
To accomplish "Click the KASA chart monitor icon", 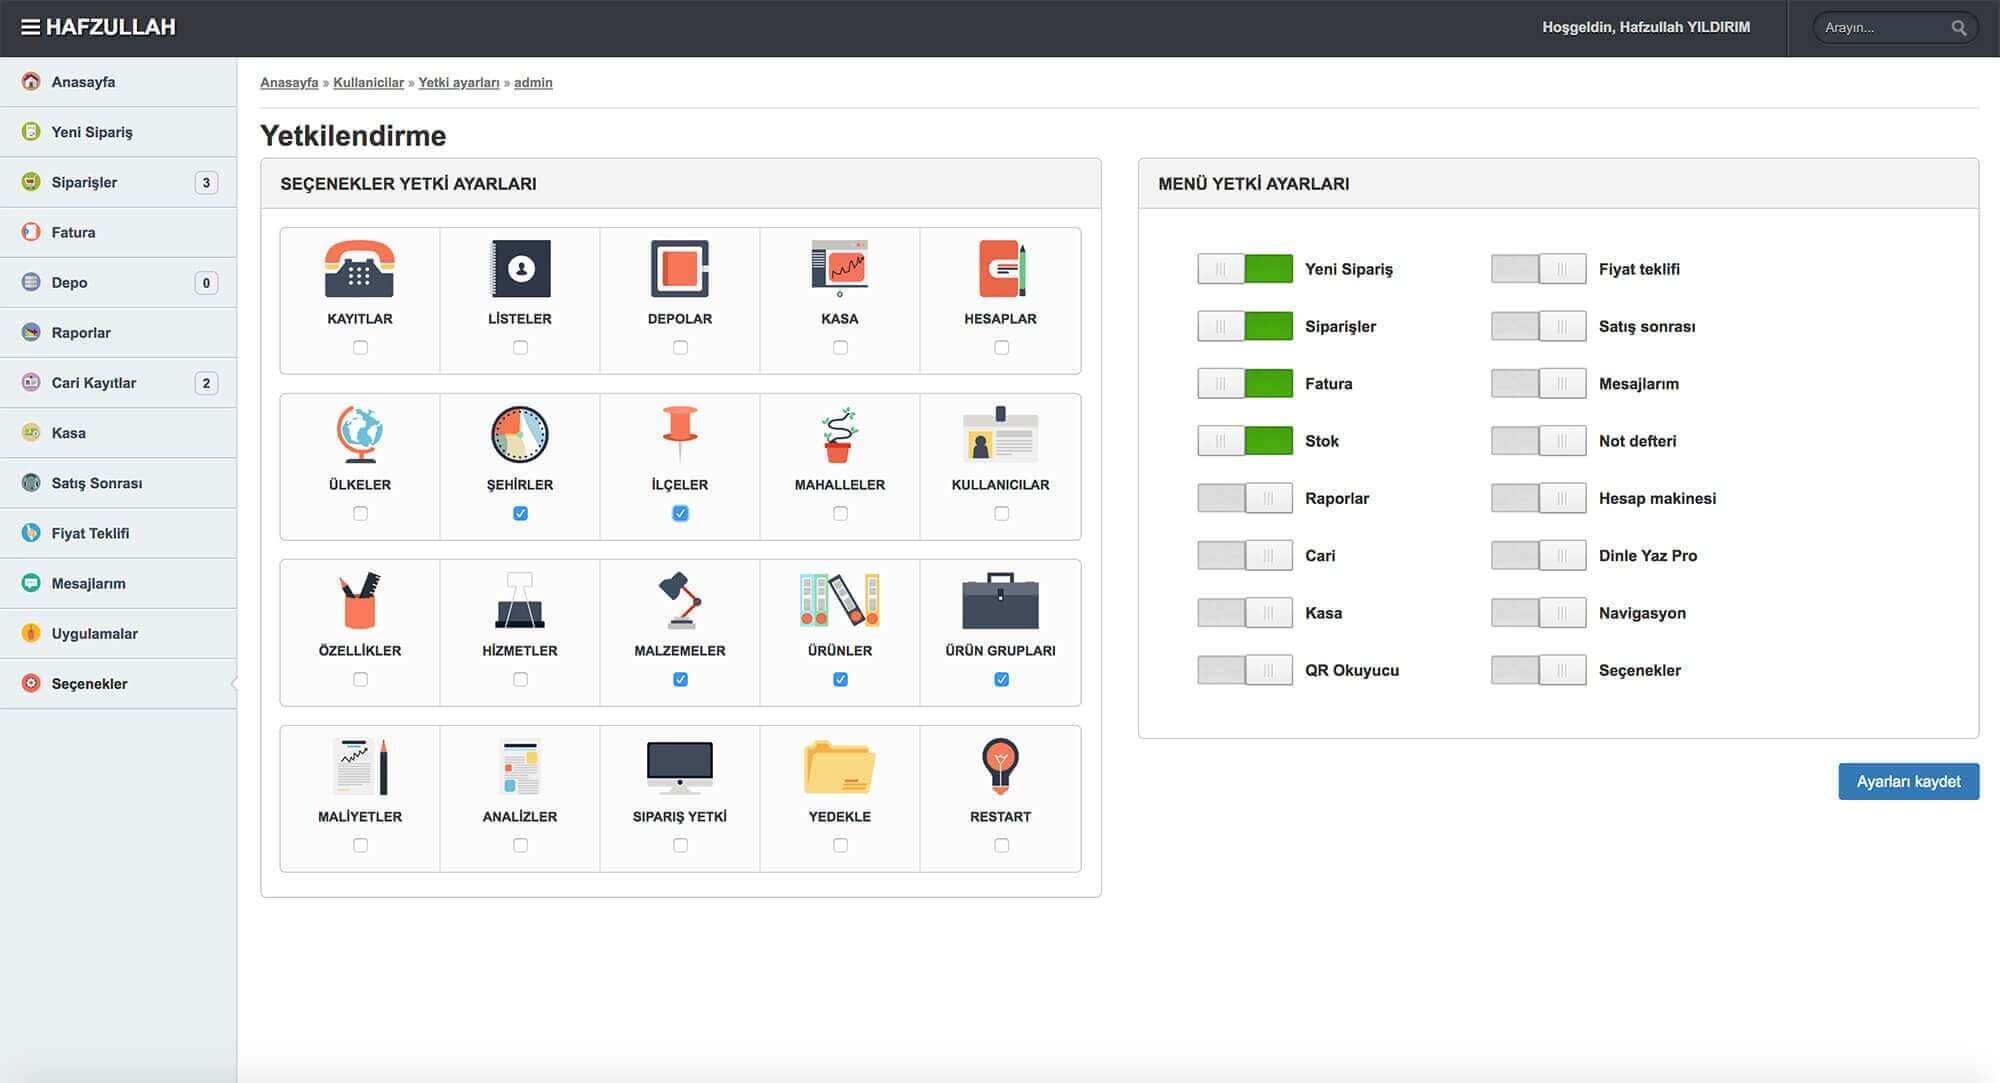I will 839,268.
